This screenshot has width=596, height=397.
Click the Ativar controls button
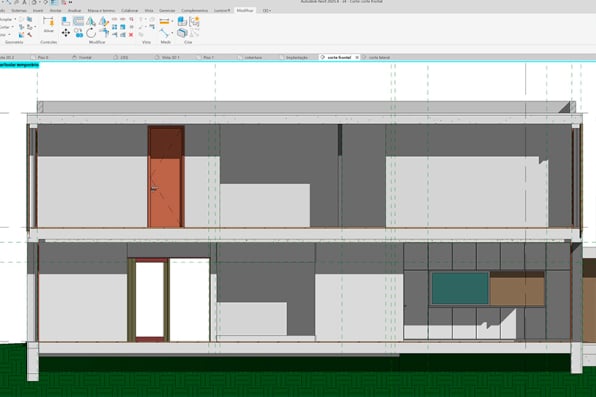49,25
